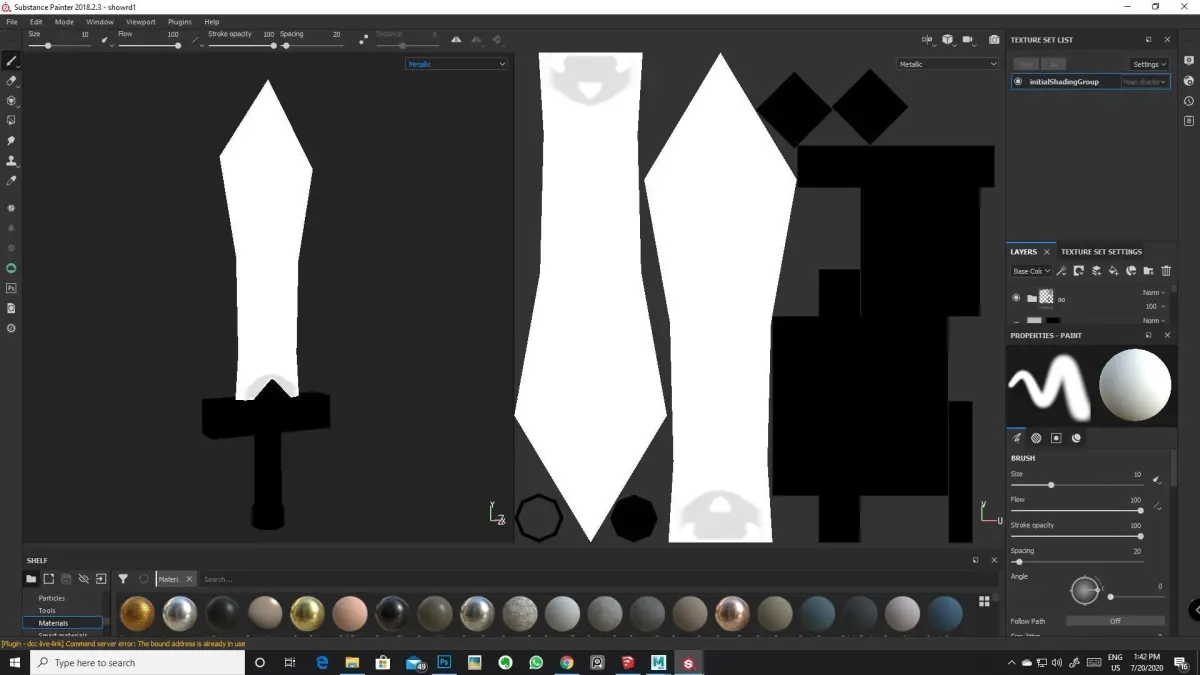
Task: Add a fill layer with bucket icon
Action: (1114, 271)
